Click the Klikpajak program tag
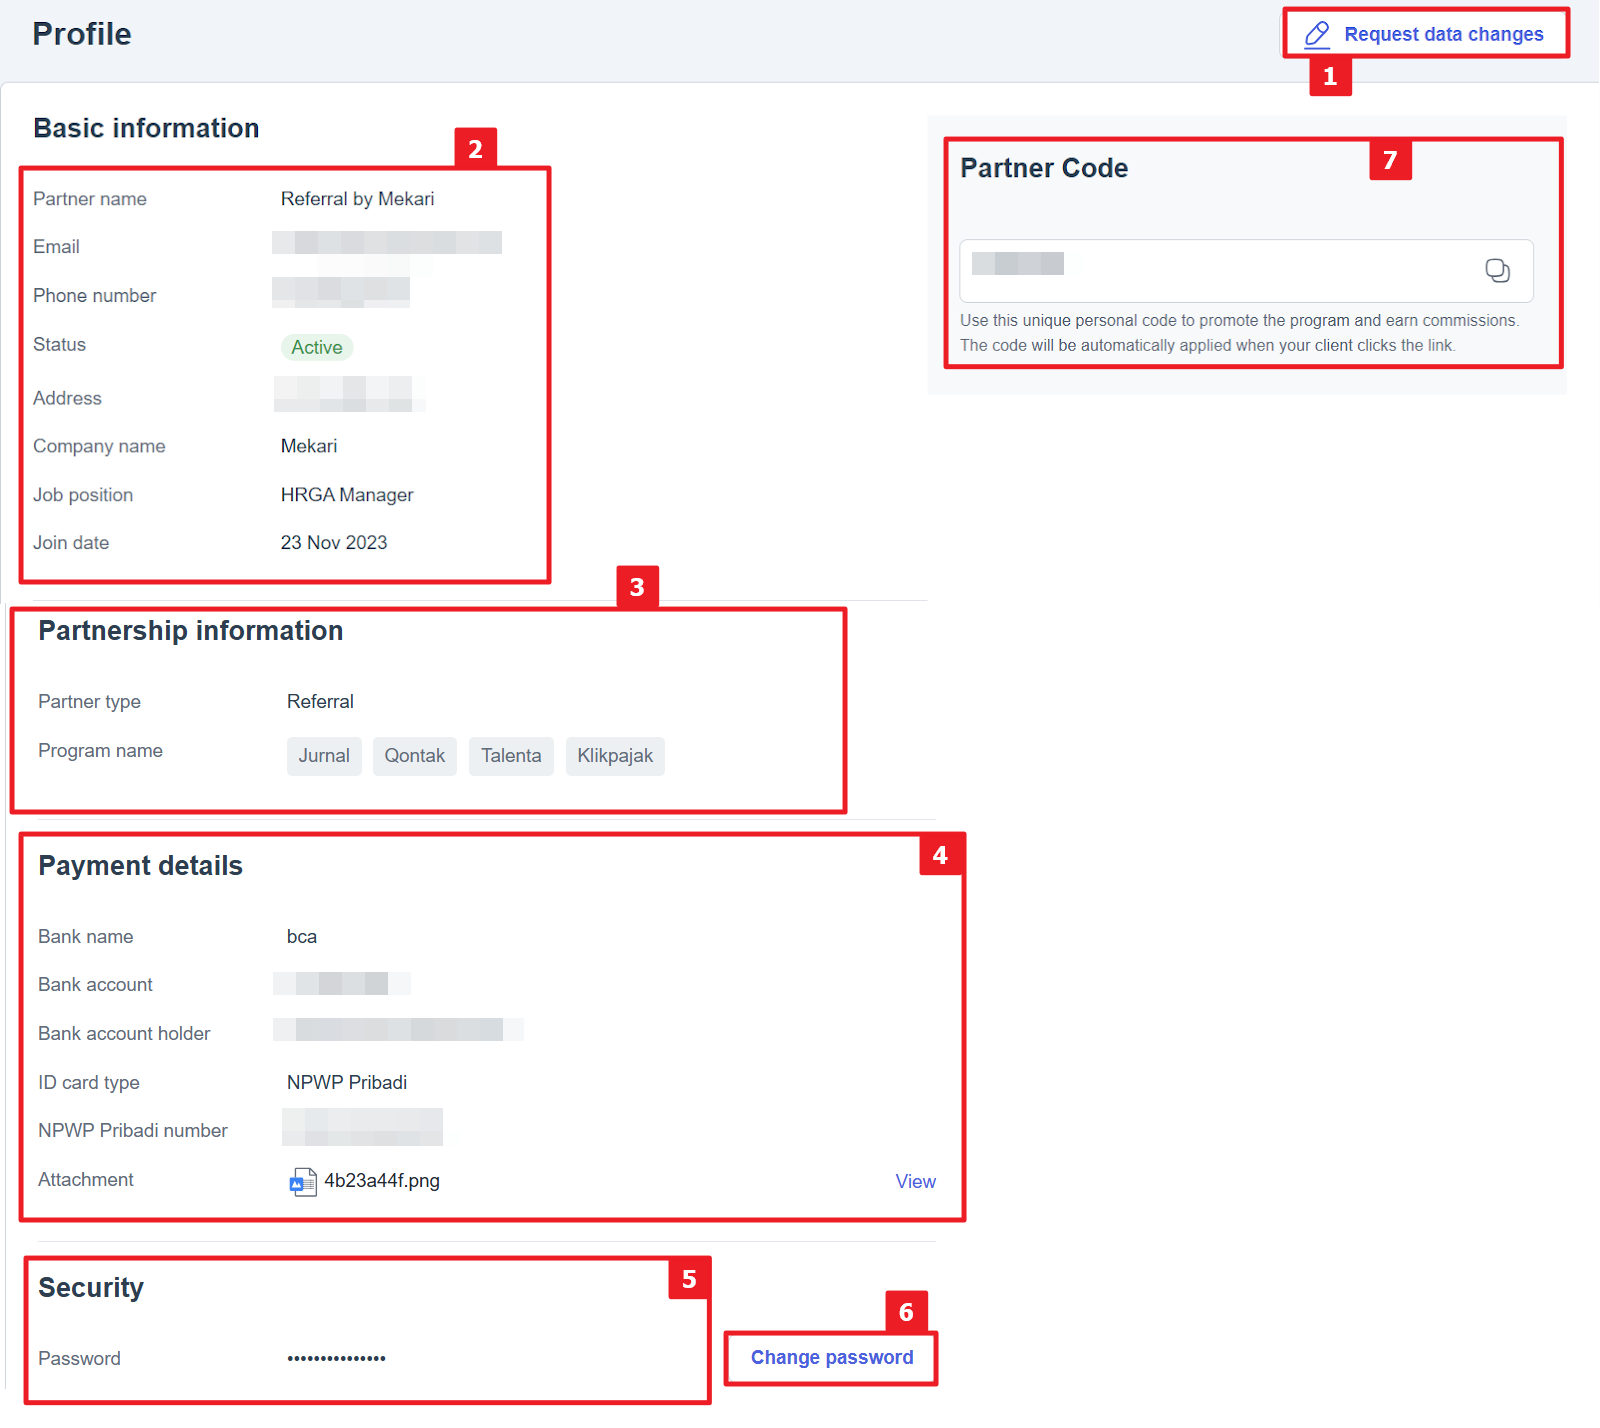1600x1428 pixels. click(x=615, y=756)
